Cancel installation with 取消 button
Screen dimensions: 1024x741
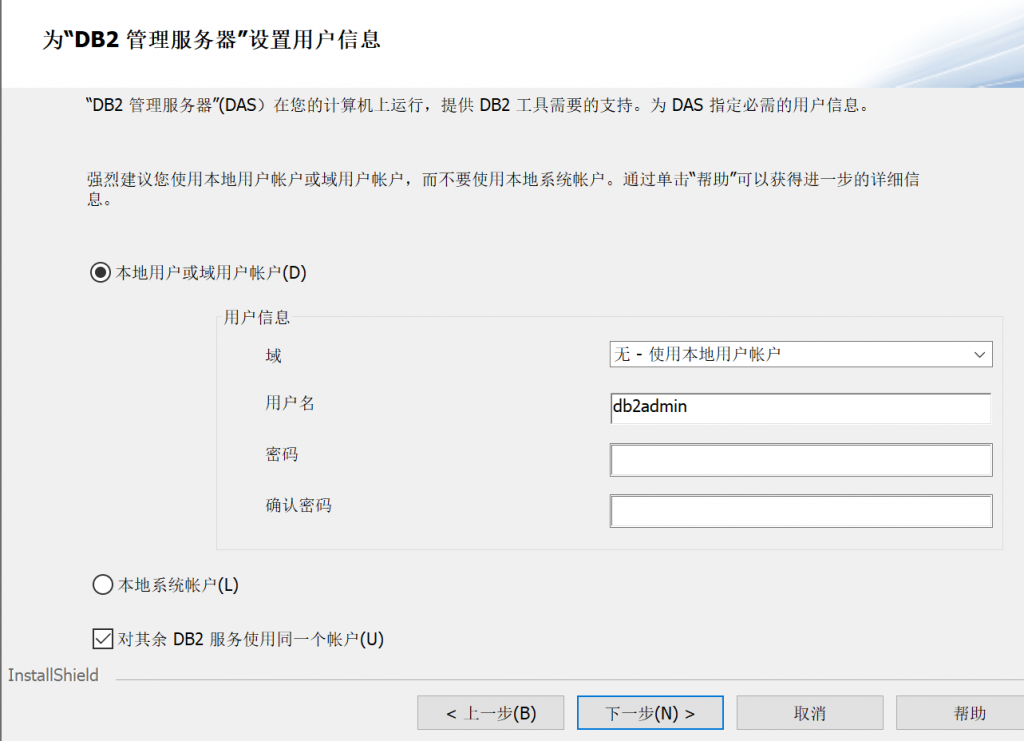pos(810,713)
